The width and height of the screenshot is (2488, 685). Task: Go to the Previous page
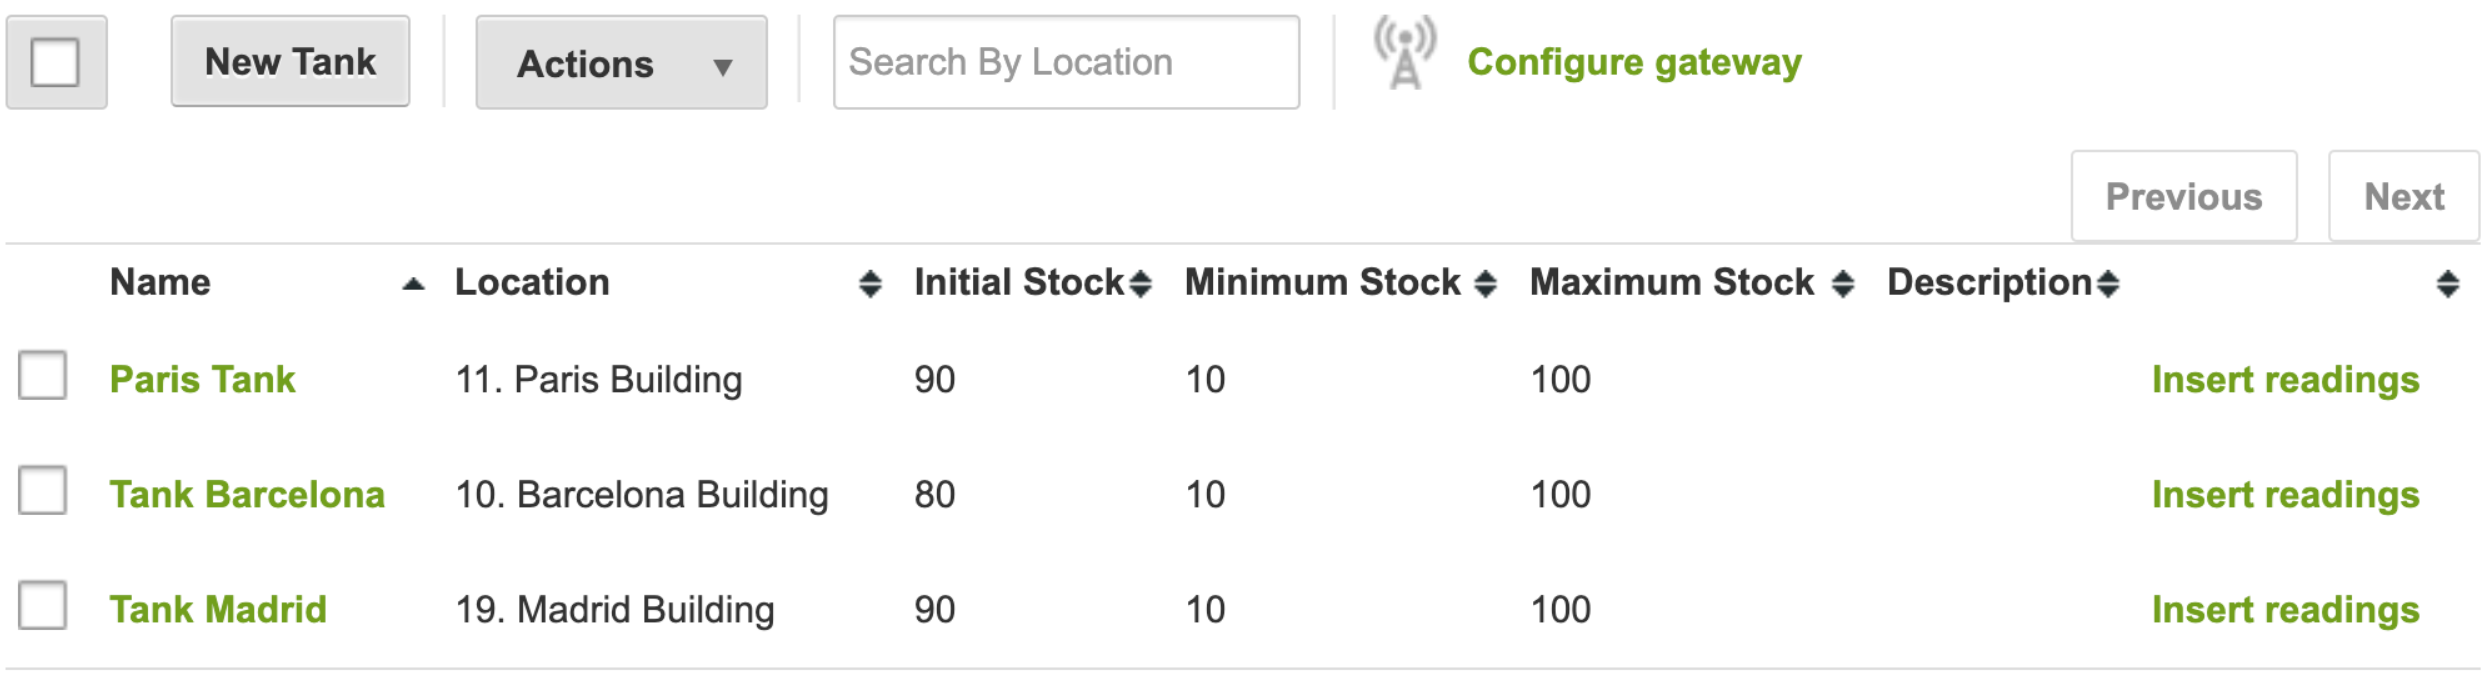(2183, 197)
